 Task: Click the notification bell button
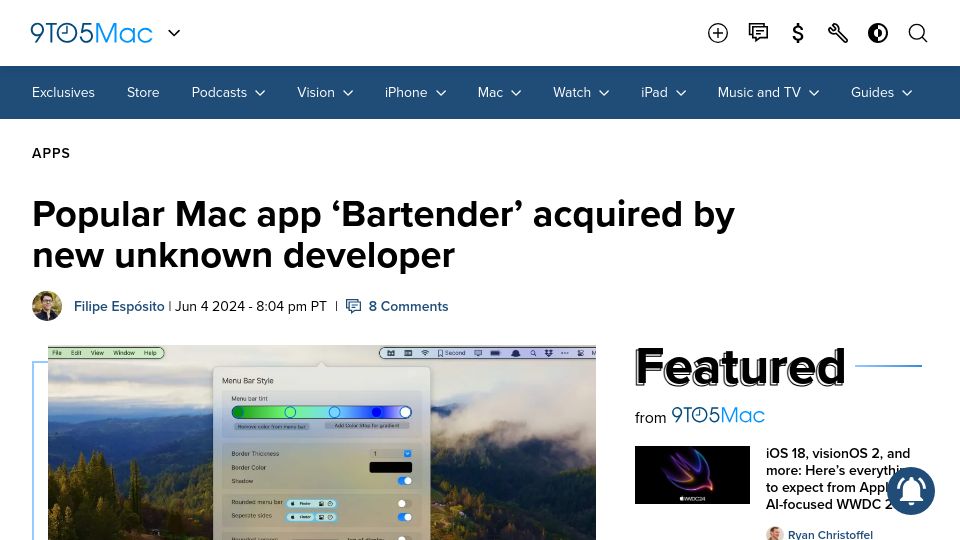coord(911,491)
